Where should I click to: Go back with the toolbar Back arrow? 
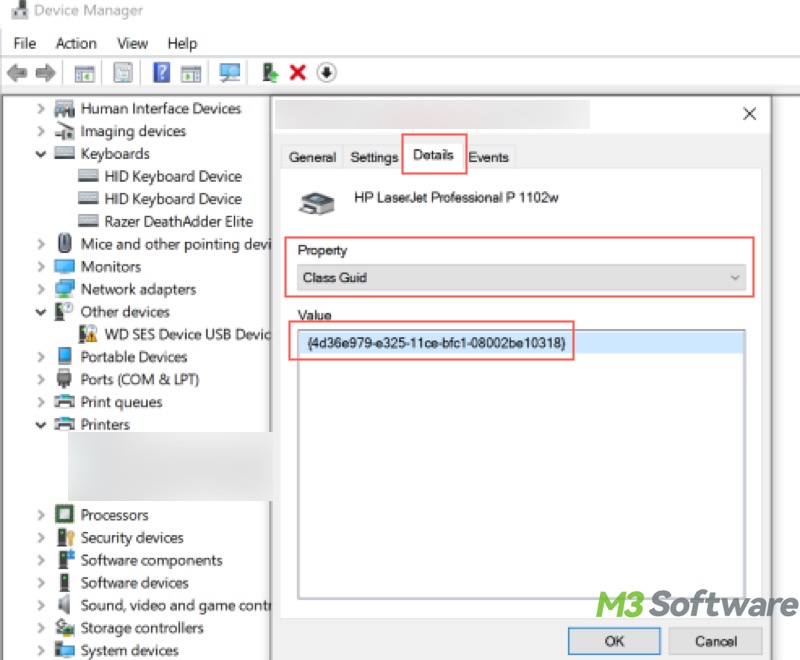pos(17,72)
